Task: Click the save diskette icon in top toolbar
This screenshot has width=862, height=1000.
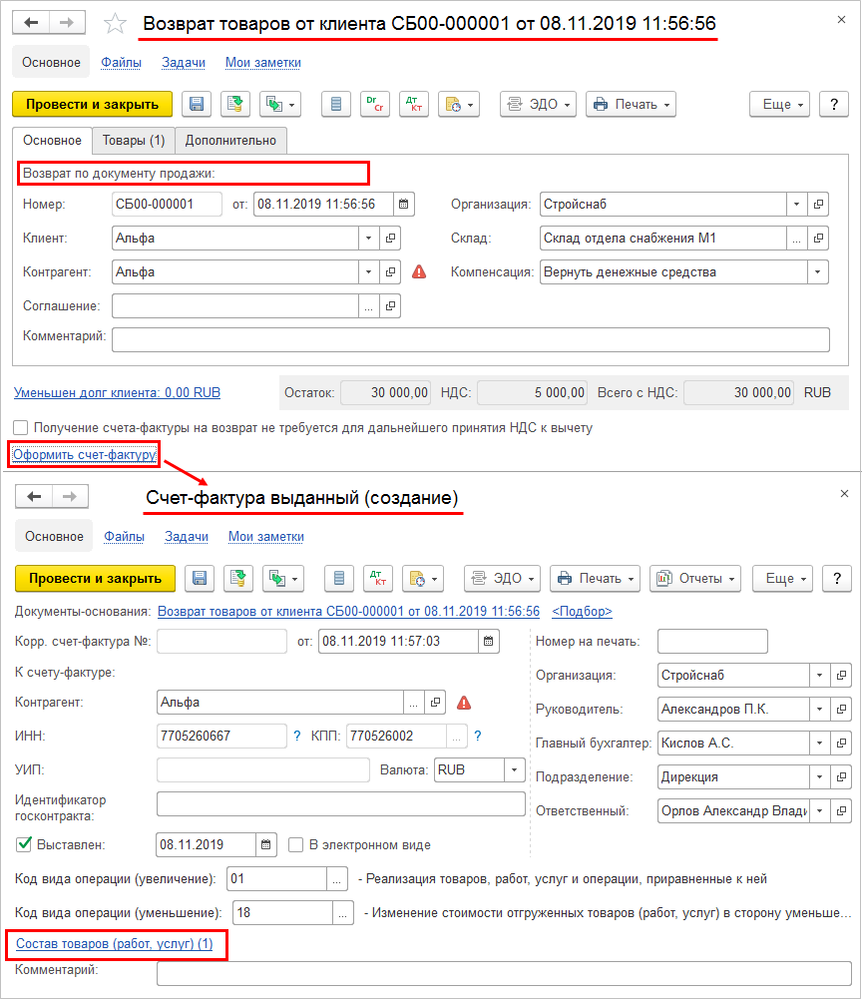Action: (196, 104)
